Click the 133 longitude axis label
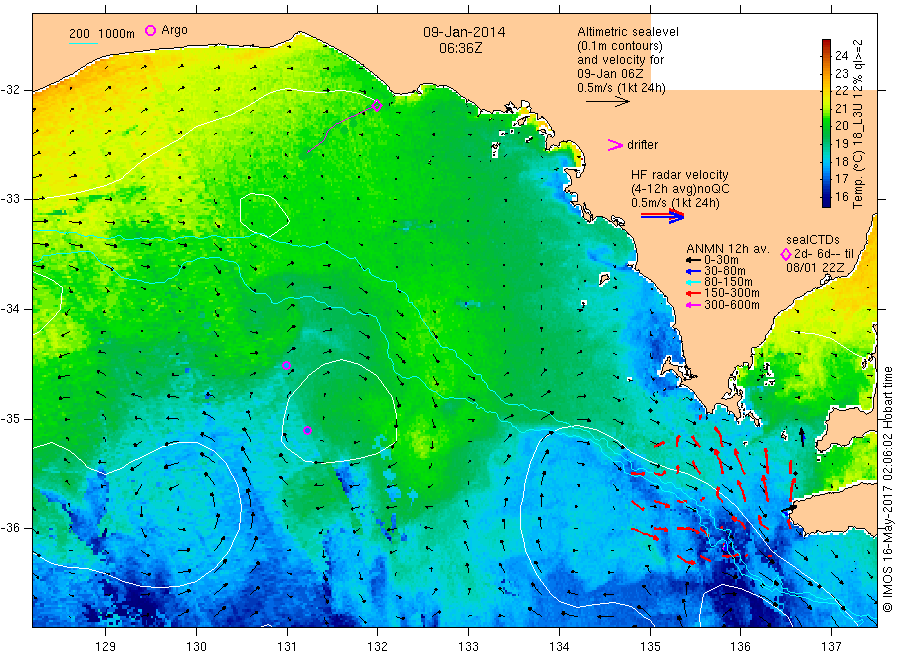Viewport: 900px width, 660px height. pyautogui.click(x=468, y=647)
